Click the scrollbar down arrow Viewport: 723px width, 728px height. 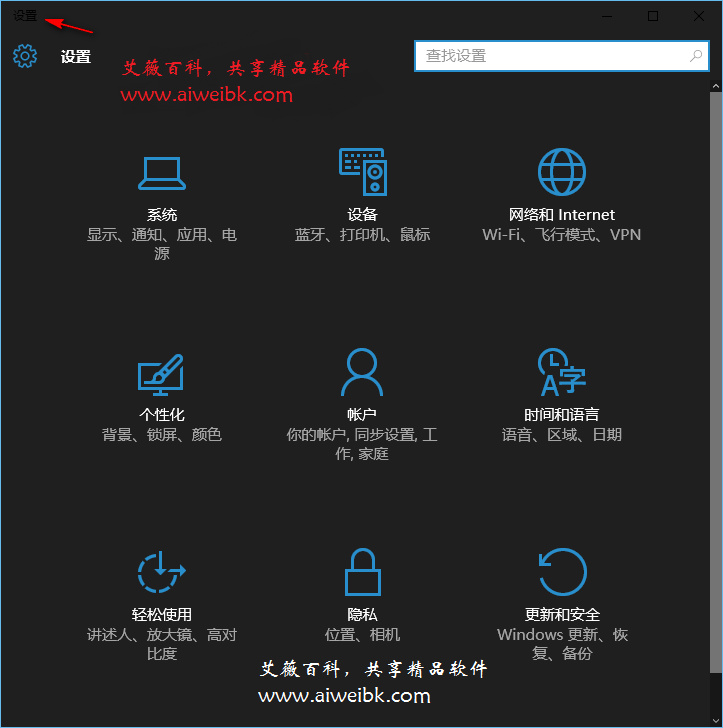(x=716, y=722)
